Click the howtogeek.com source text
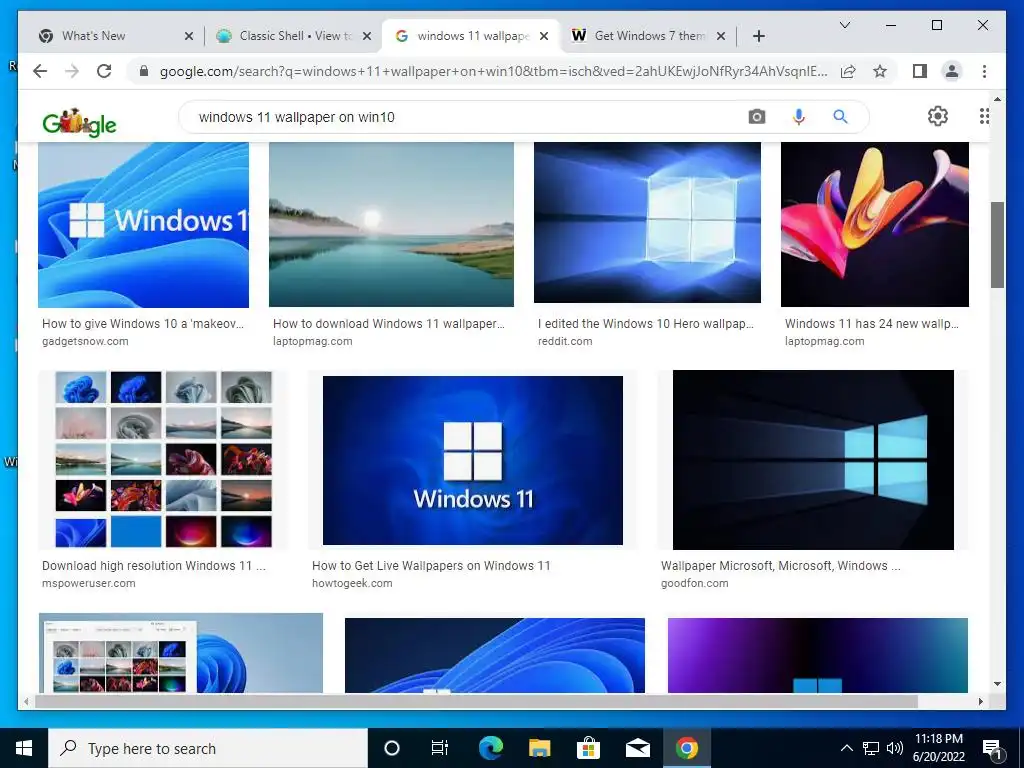 coord(352,583)
